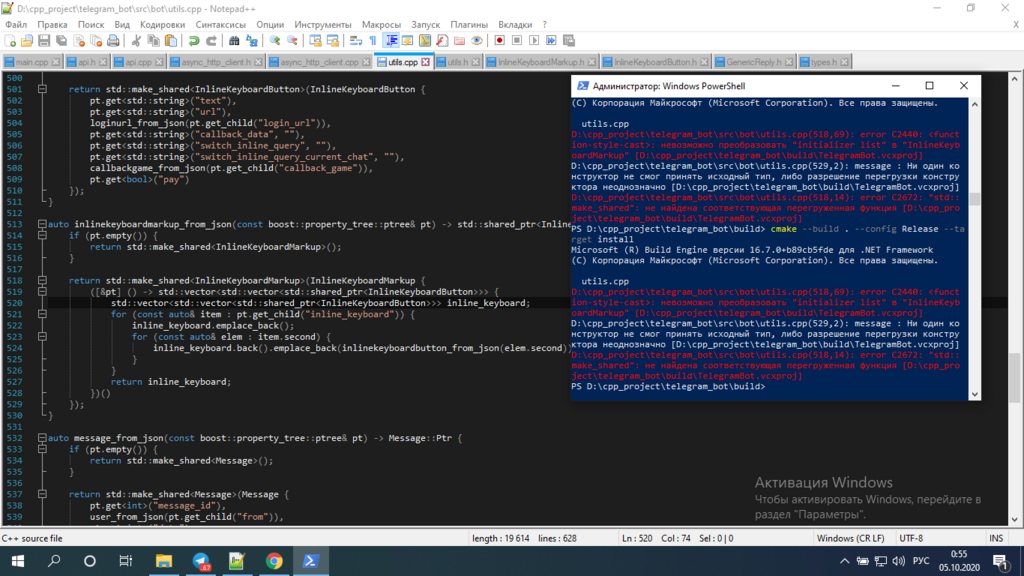1024x576 pixels.
Task: Toggle Word wrap toolbar icon
Action: pyautogui.click(x=356, y=40)
